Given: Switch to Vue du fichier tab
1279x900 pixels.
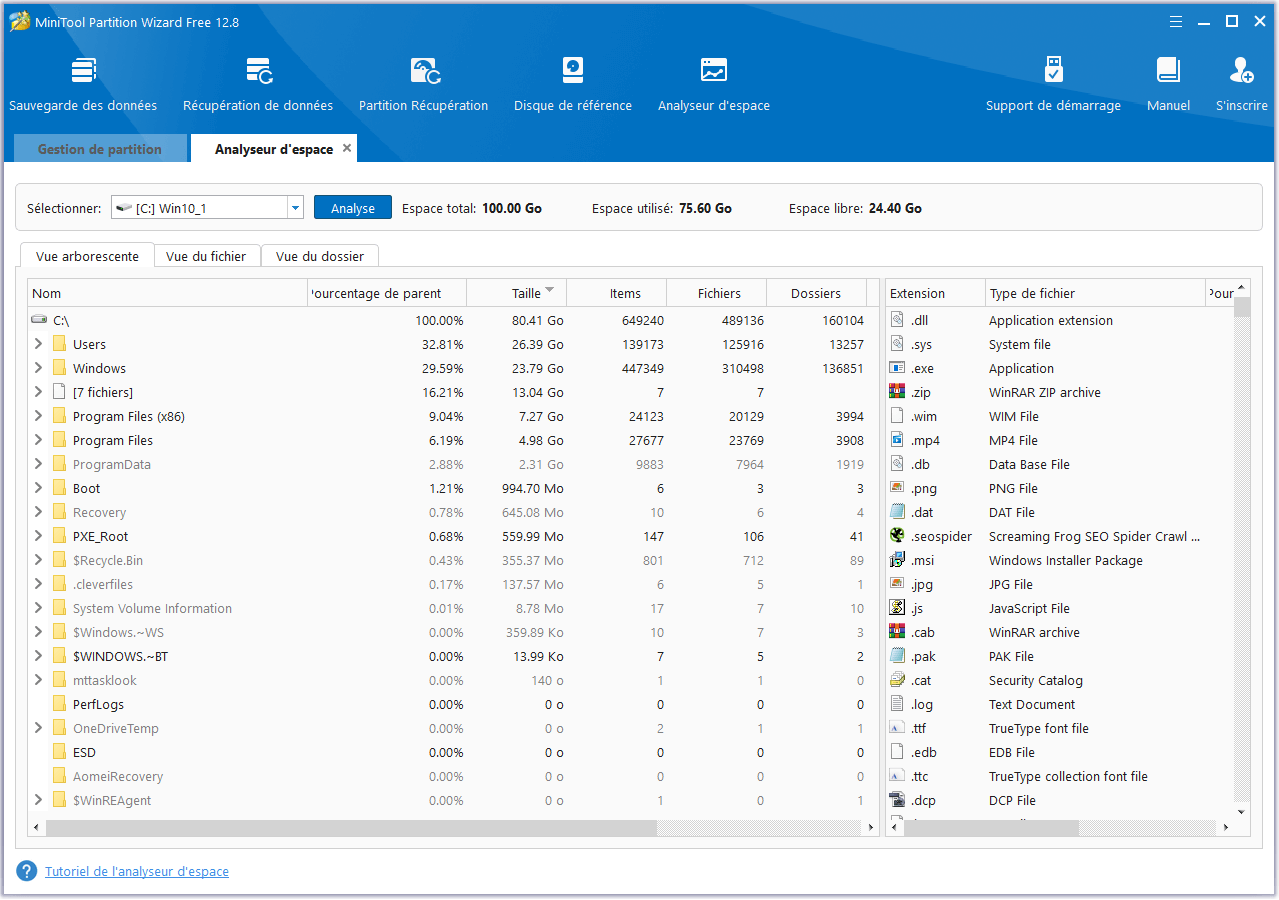Looking at the screenshot, I should (206, 256).
